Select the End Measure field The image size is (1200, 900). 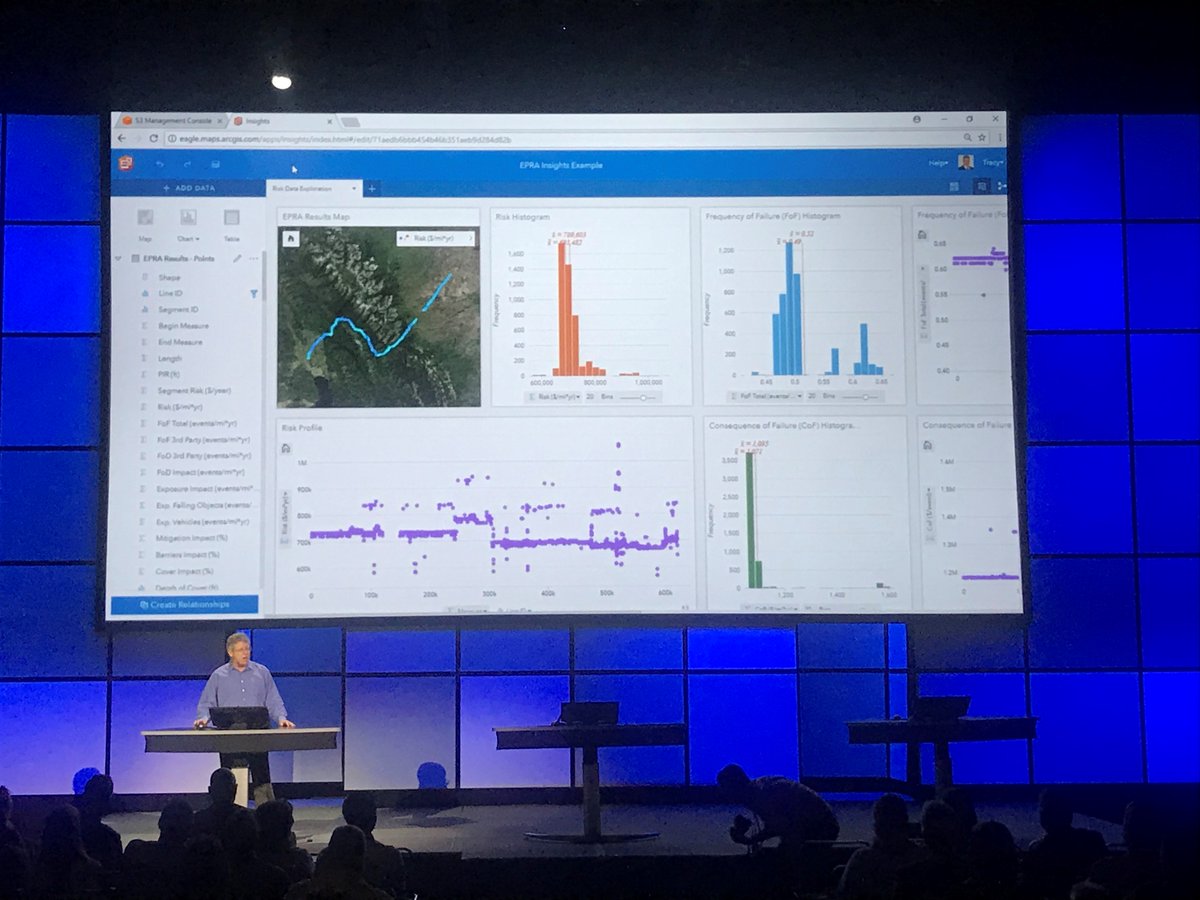182,342
